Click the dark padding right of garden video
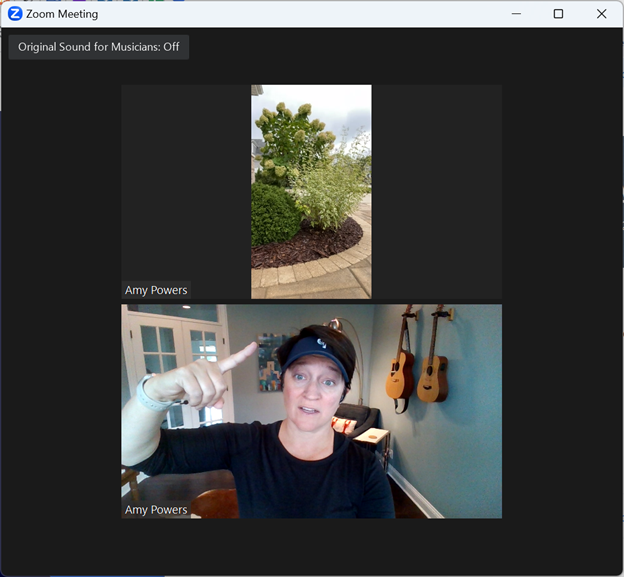Screen dimensions: 624x577 [x=436, y=190]
